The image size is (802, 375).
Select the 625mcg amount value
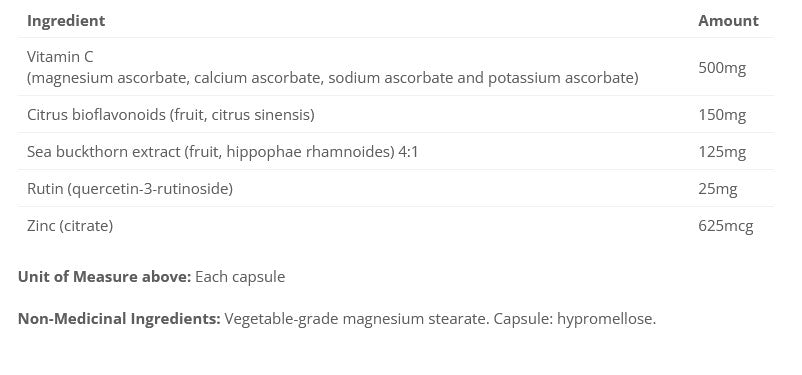[726, 226]
